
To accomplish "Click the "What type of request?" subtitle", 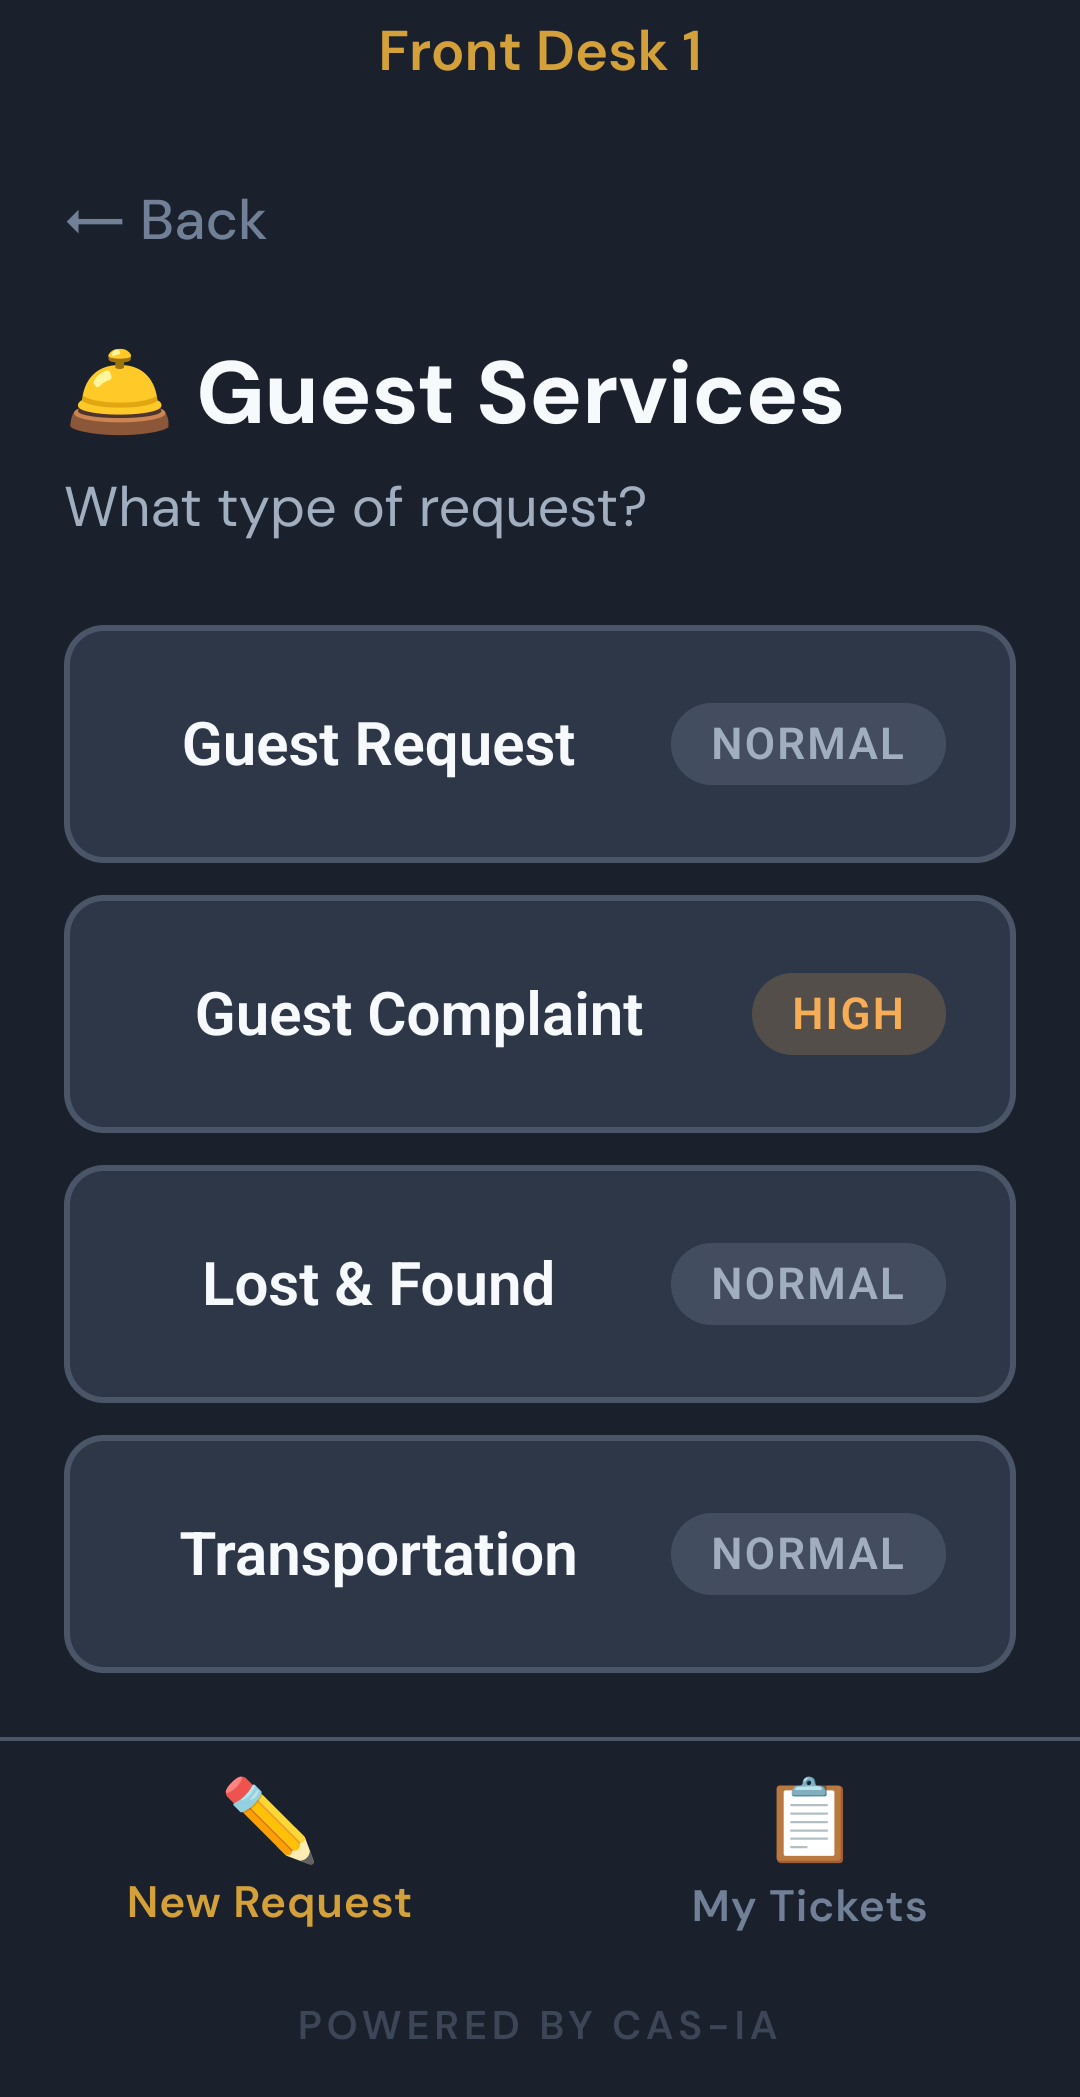I will pyautogui.click(x=356, y=508).
